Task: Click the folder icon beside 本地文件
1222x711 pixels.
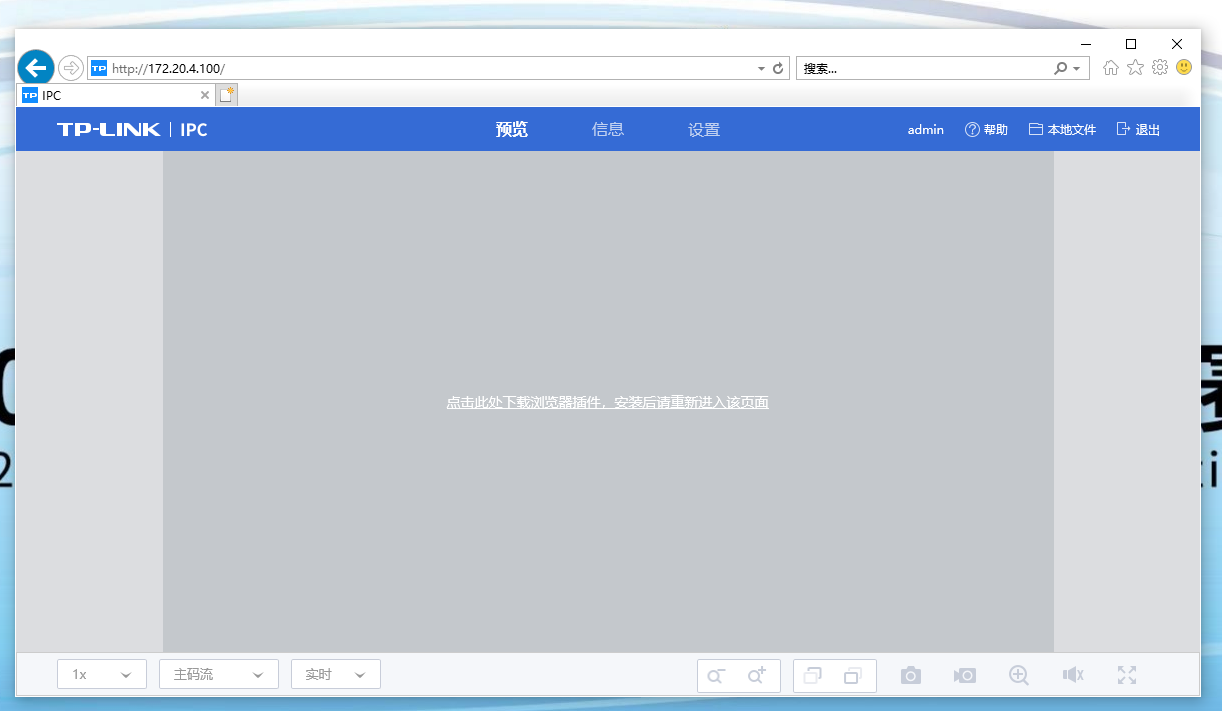Action: (1036, 129)
